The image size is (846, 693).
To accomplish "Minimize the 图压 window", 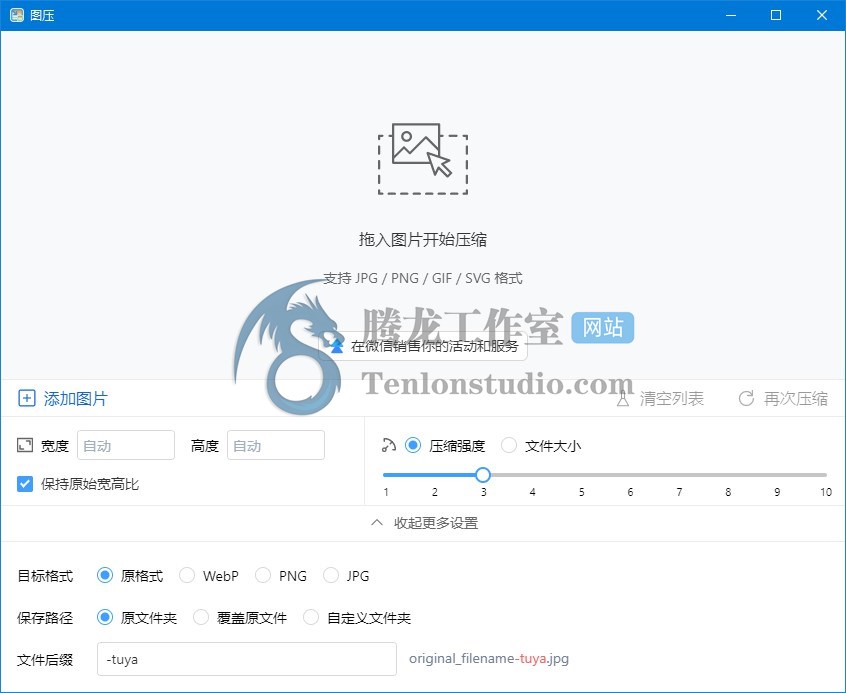I will [731, 15].
